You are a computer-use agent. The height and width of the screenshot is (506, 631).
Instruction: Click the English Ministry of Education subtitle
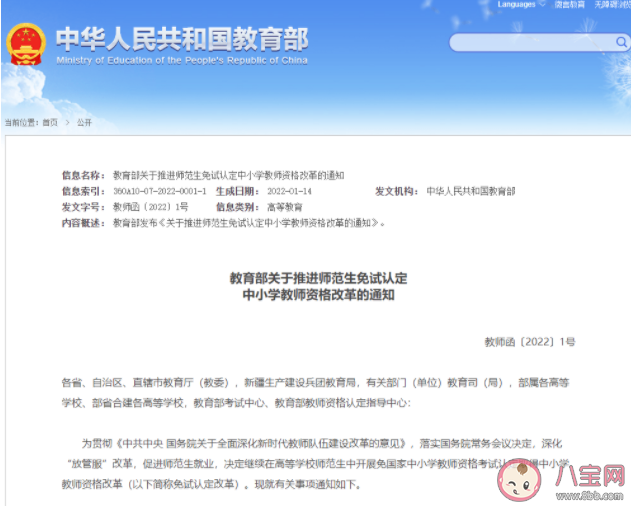click(182, 60)
